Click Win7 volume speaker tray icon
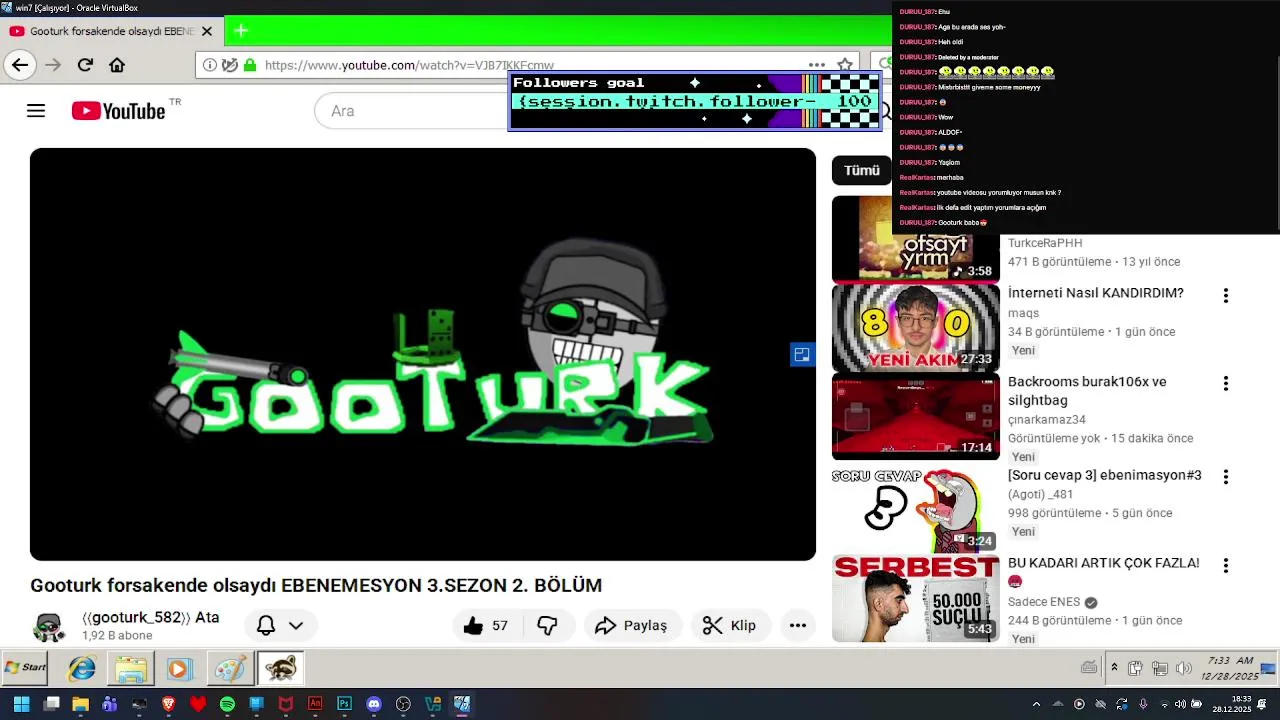 pos(1183,668)
